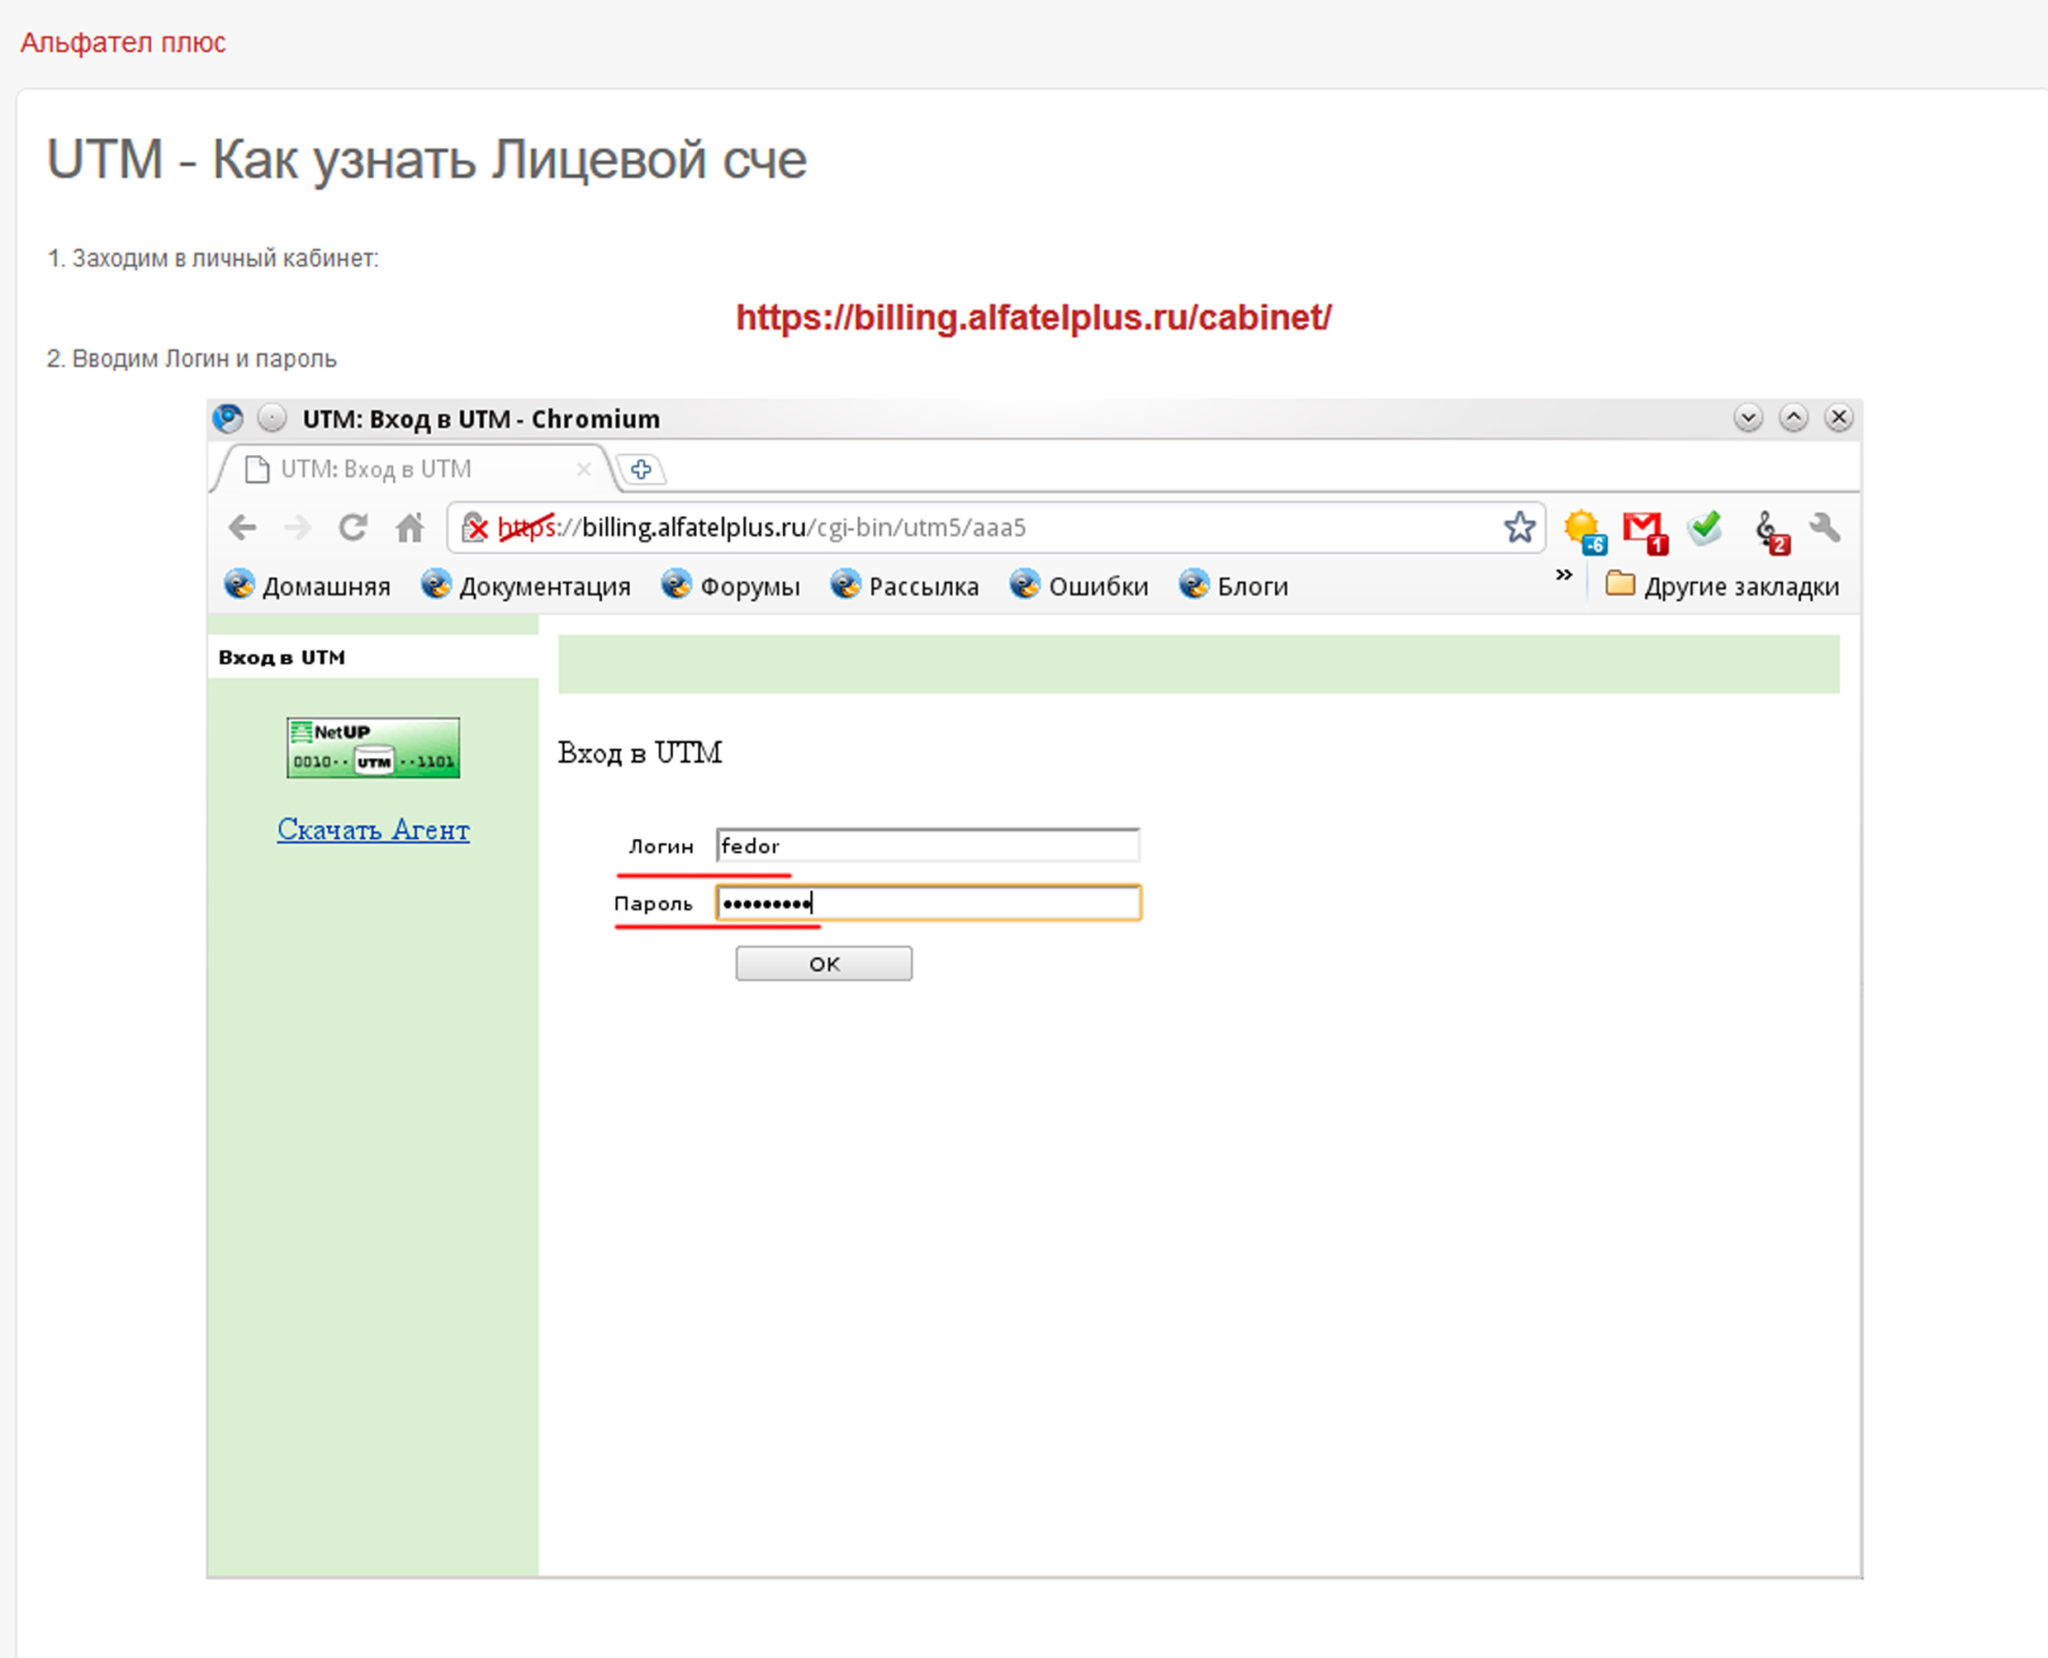Open a new tab with plus button
Viewport: 2048px width, 1658px height.
click(x=641, y=468)
